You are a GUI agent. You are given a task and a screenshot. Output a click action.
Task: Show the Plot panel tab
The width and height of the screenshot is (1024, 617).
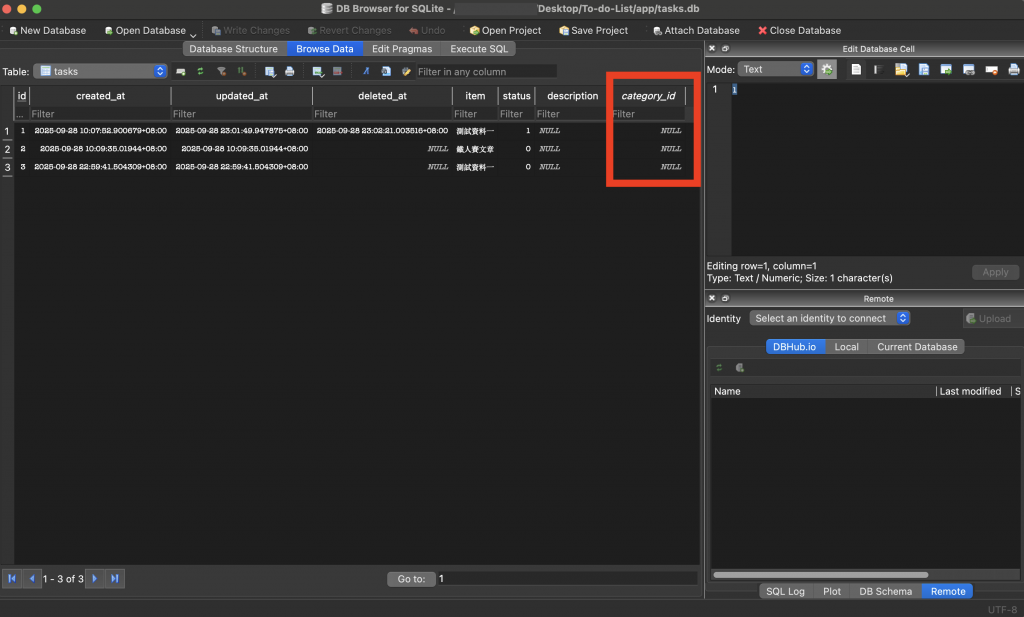click(831, 591)
